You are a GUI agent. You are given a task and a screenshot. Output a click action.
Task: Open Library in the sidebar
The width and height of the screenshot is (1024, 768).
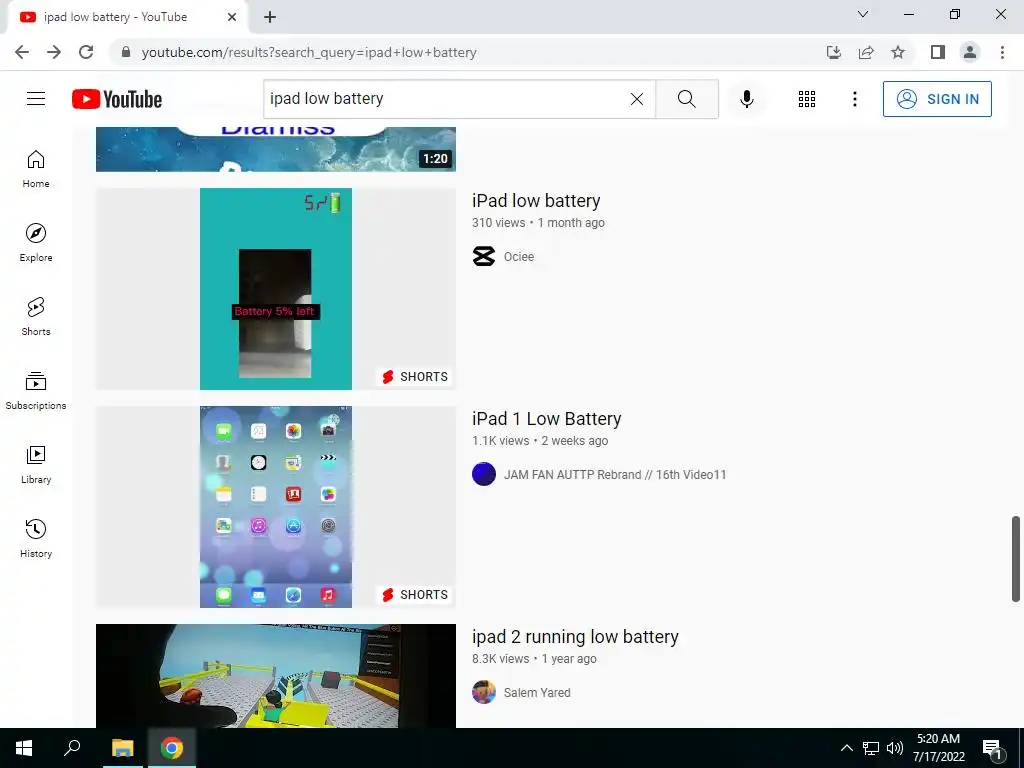(x=36, y=464)
